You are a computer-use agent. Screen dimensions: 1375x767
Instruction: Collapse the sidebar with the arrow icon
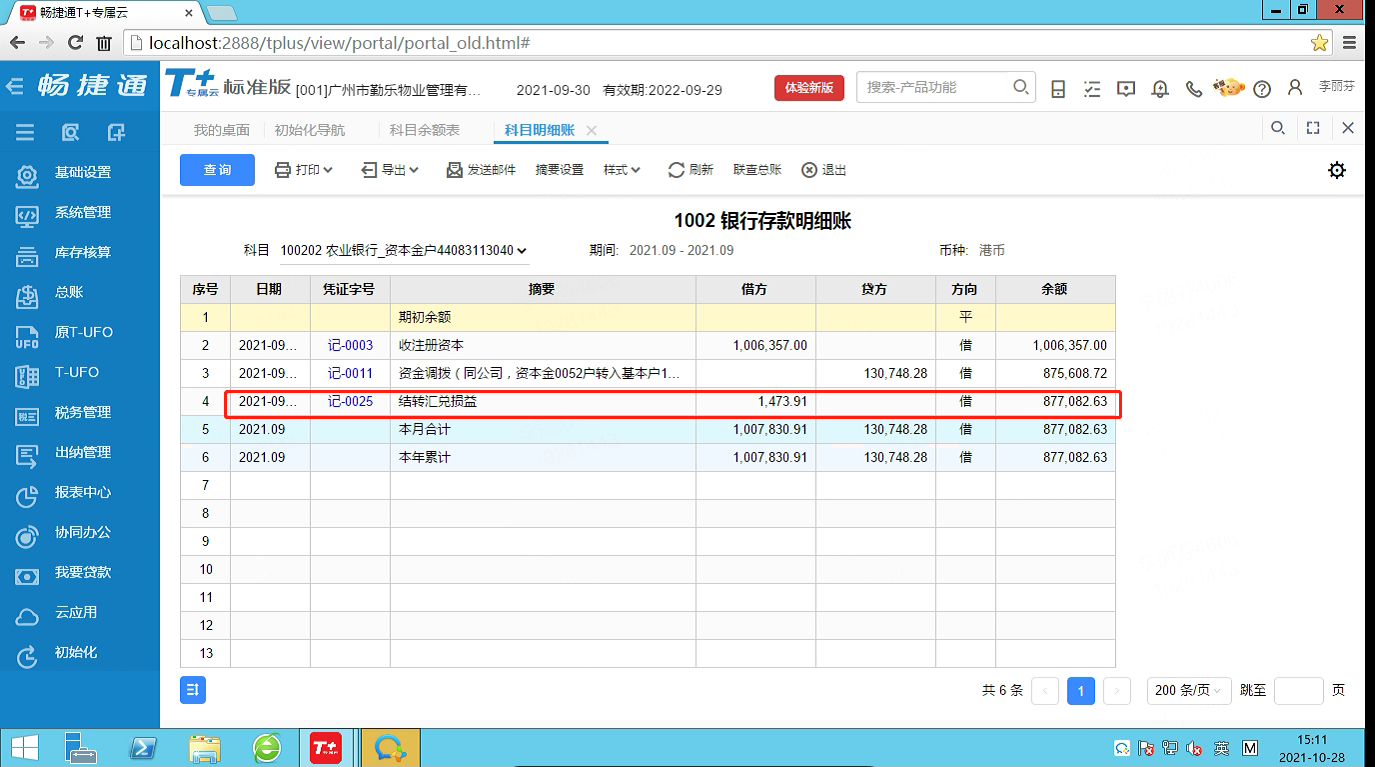point(14,87)
